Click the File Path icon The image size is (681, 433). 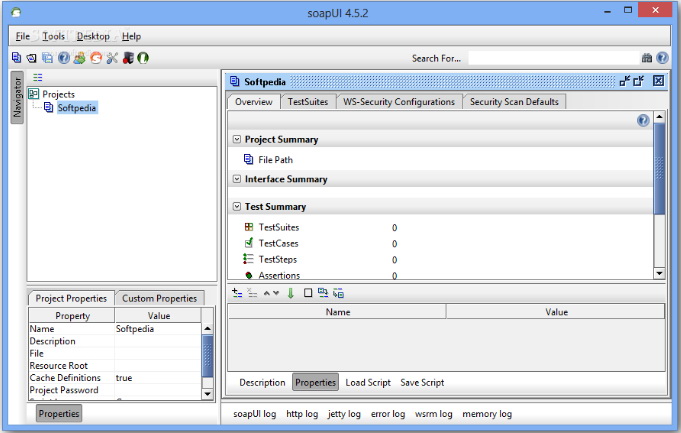(248, 159)
